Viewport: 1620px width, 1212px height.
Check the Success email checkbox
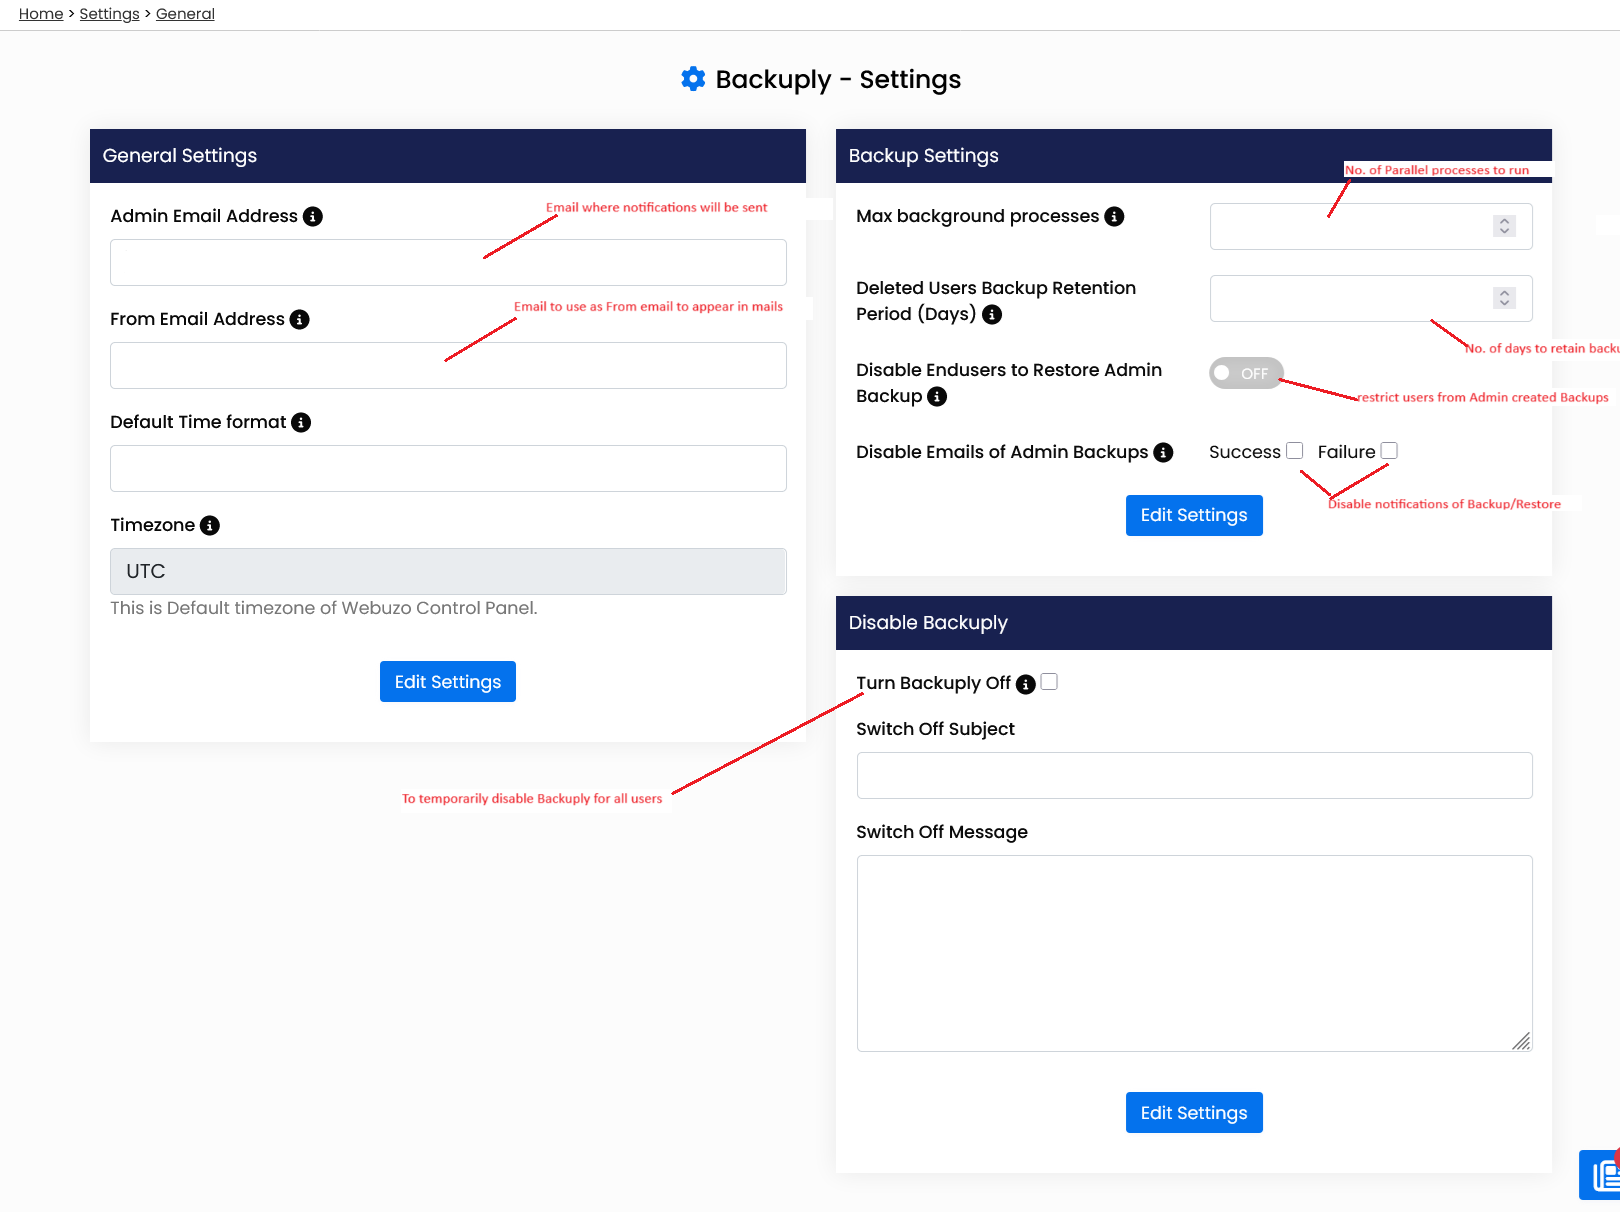1295,451
